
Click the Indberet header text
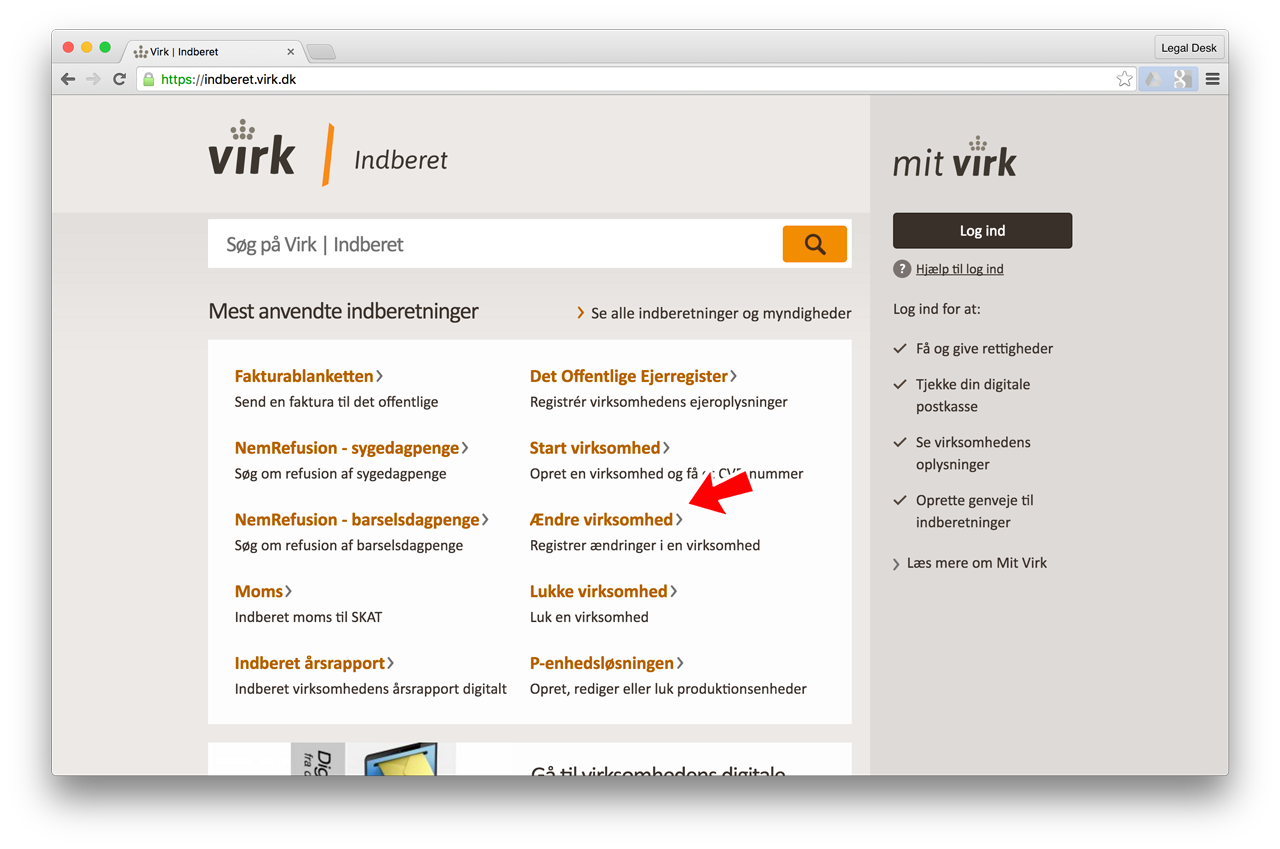pos(401,160)
